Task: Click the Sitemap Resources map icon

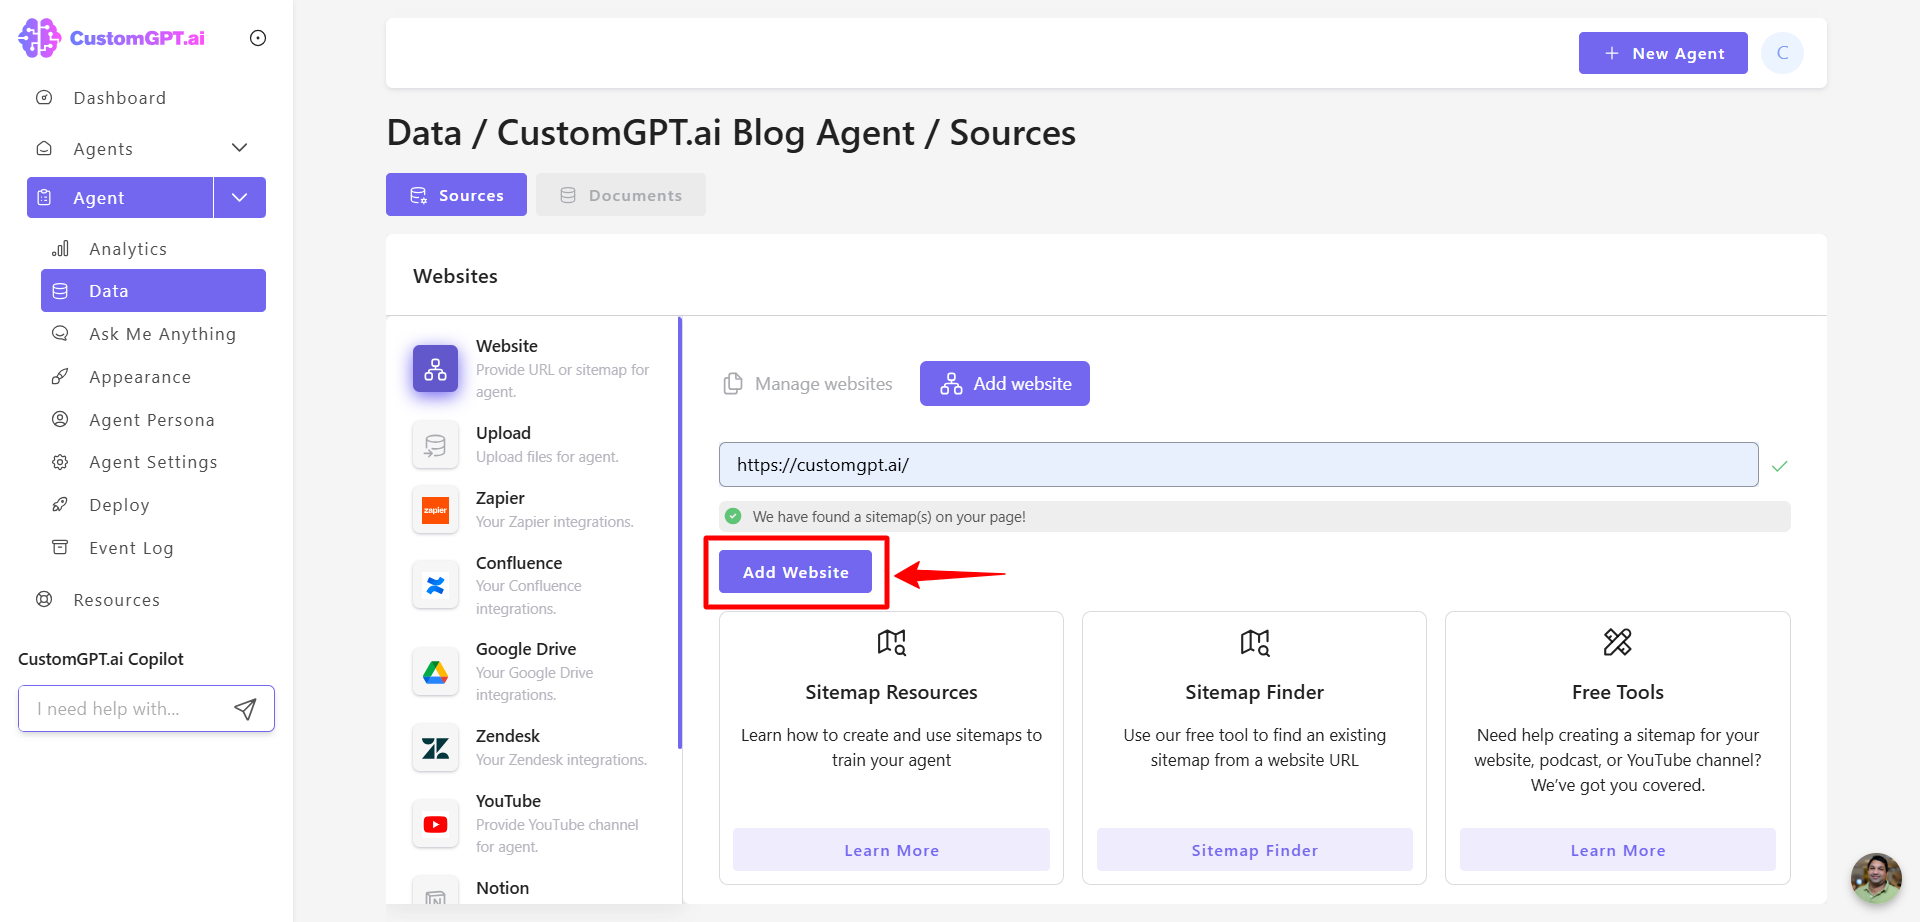Action: tap(891, 642)
